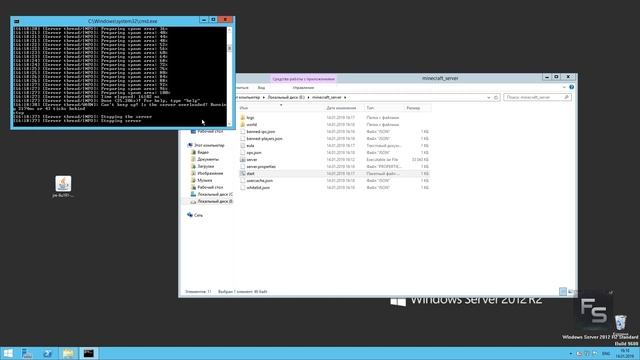Select the ops.json file
This screenshot has height=360, width=640.
click(x=253, y=153)
